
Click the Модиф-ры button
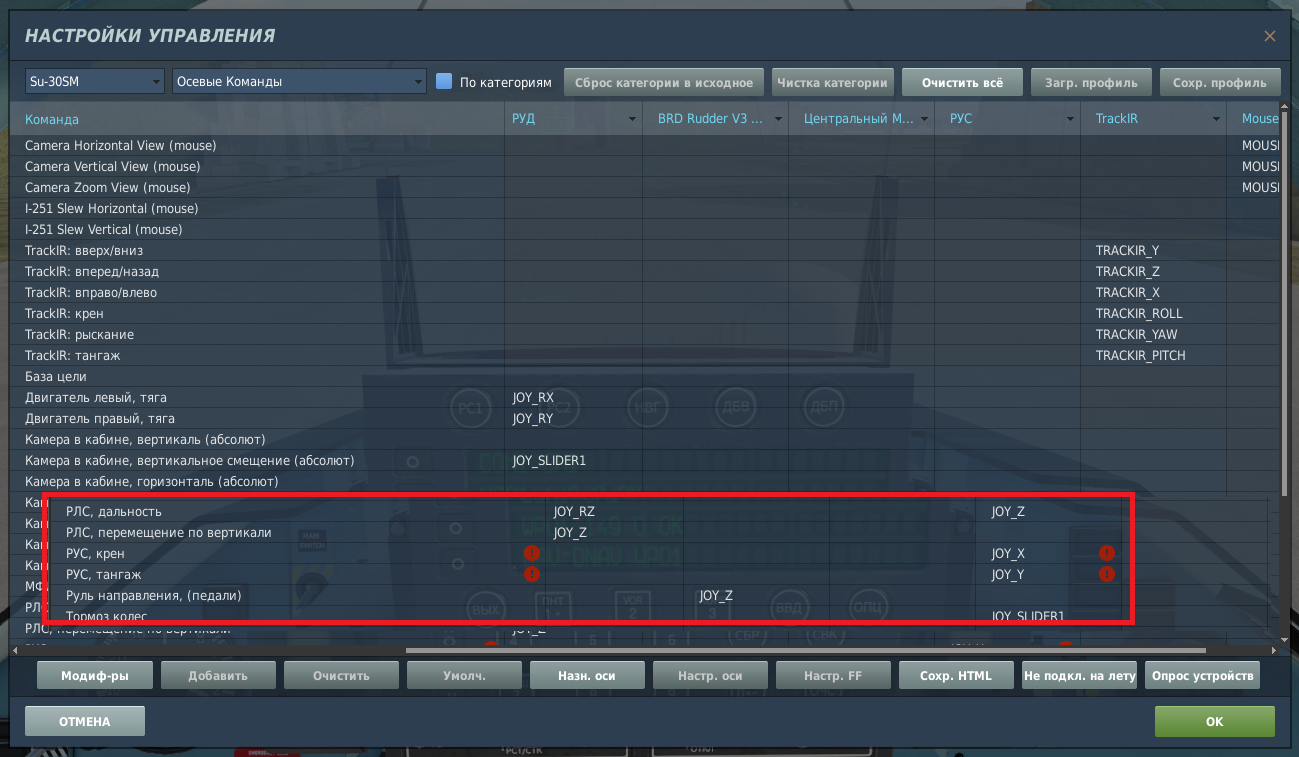point(95,676)
